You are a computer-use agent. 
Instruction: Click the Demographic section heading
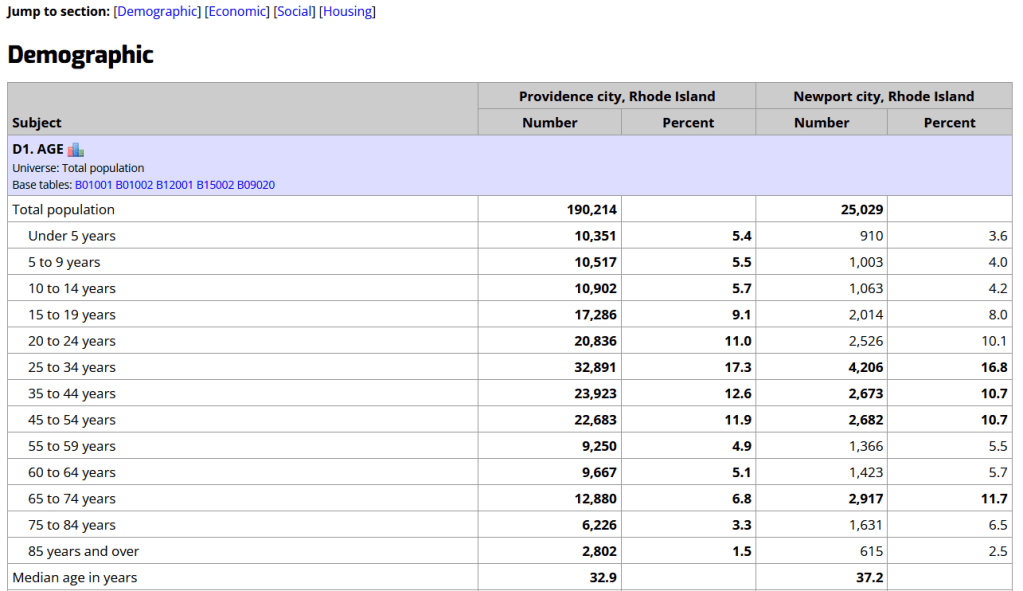[x=81, y=55]
